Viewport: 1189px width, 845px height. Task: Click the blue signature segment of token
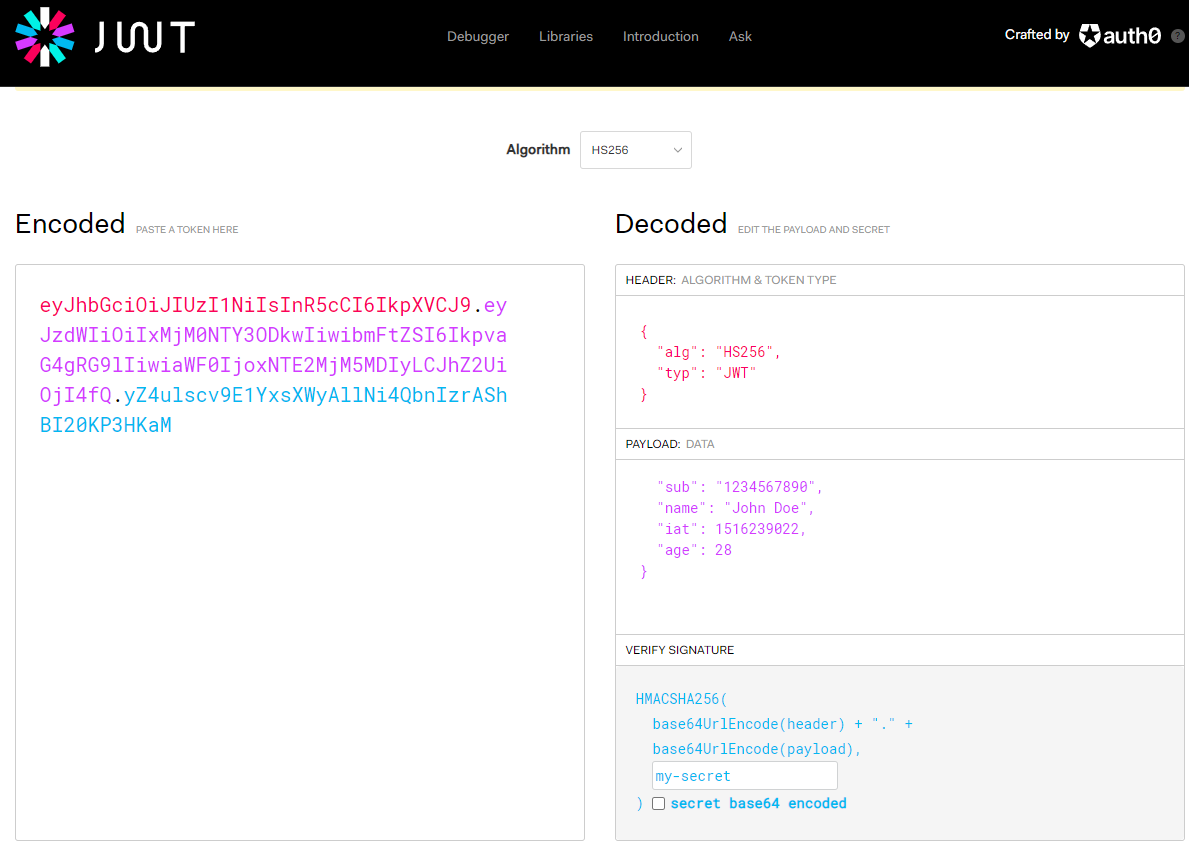[273, 410]
